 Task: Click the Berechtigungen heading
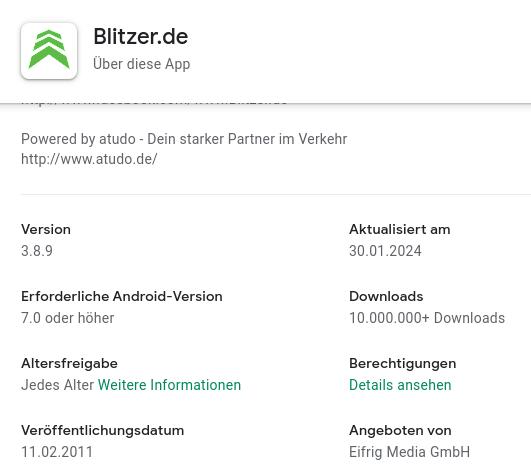[402, 363]
